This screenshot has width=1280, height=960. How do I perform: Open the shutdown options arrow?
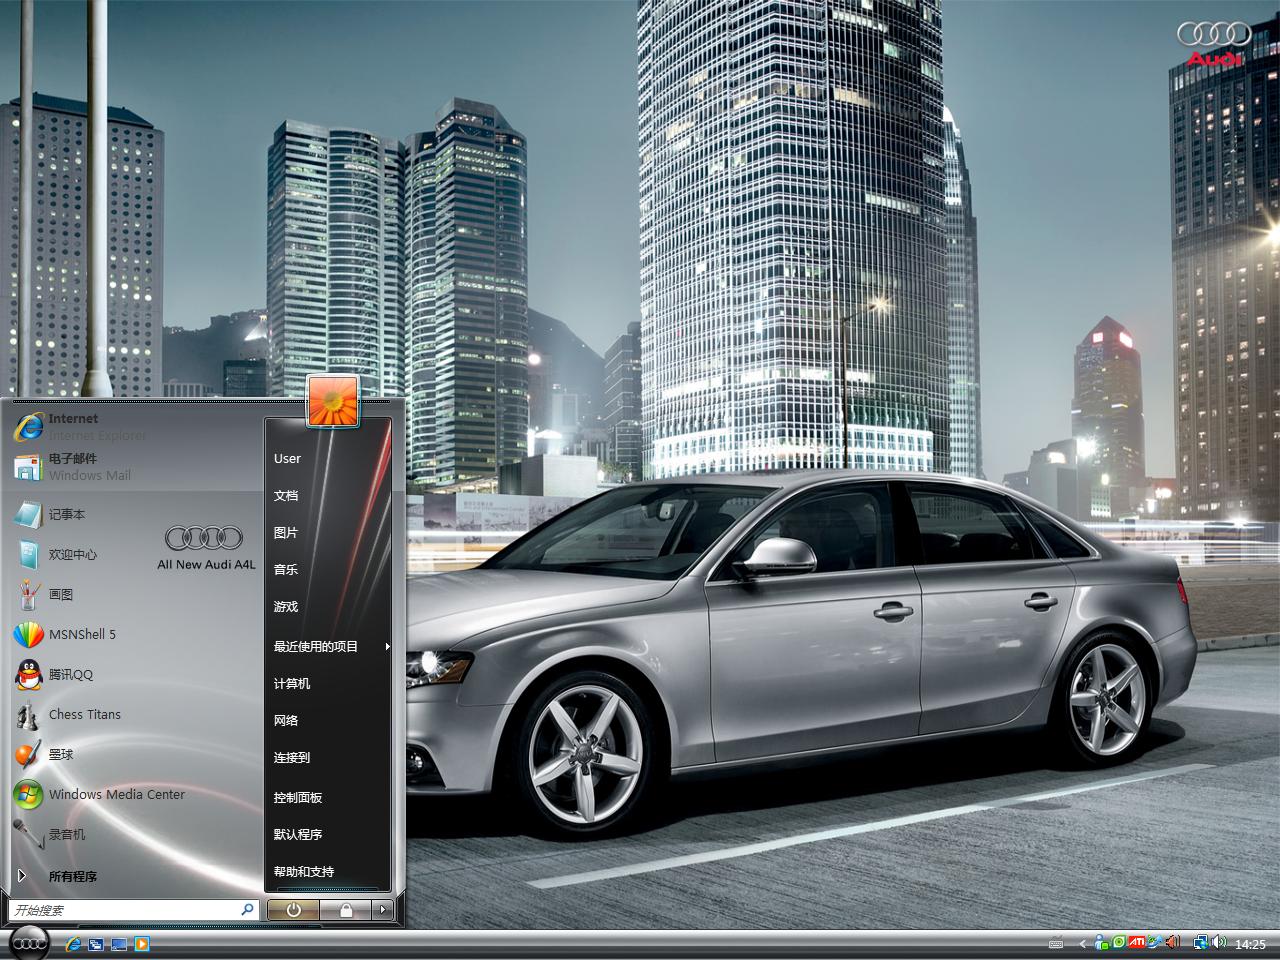[x=383, y=910]
